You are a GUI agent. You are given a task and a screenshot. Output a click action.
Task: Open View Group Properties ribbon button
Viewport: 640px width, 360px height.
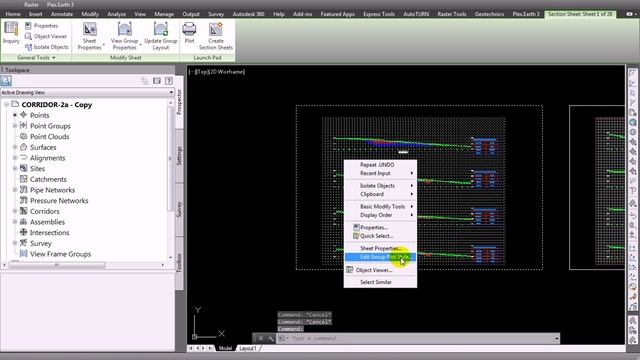pyautogui.click(x=124, y=36)
